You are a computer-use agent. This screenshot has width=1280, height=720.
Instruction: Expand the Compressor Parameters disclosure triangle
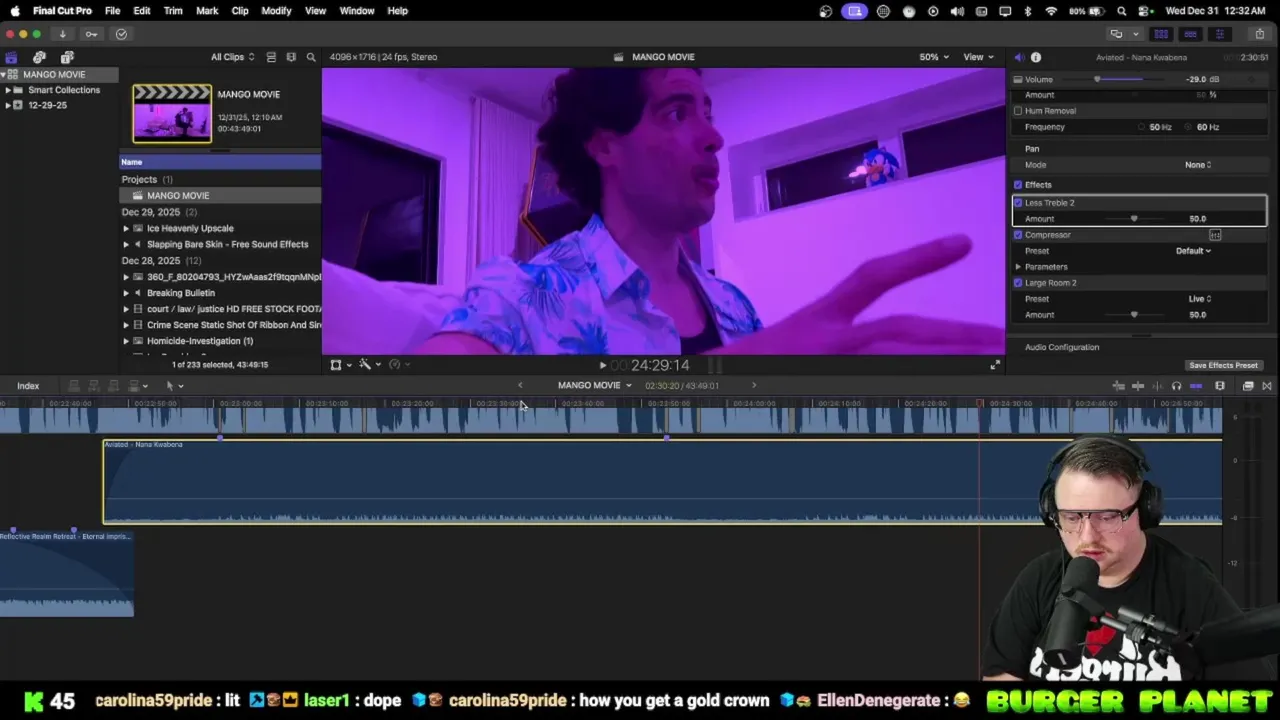click(1018, 267)
